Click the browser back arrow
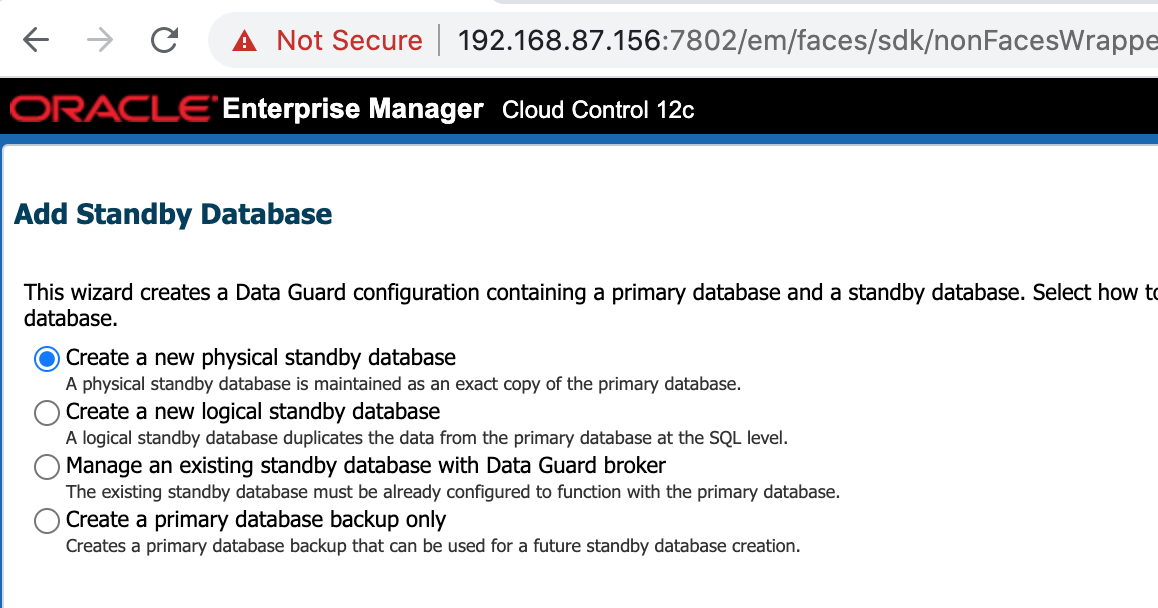Screen dimensions: 1158x608 (x=36, y=40)
